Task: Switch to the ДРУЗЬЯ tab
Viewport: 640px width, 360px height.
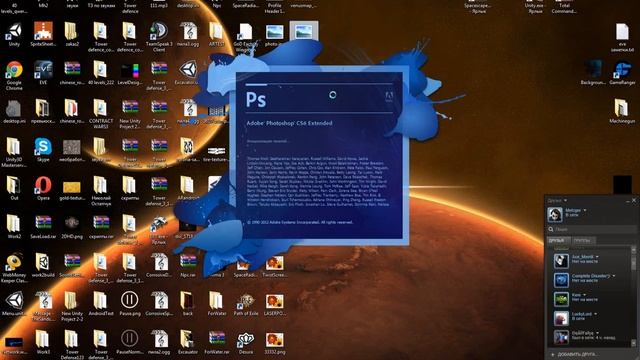Action: (x=558, y=240)
